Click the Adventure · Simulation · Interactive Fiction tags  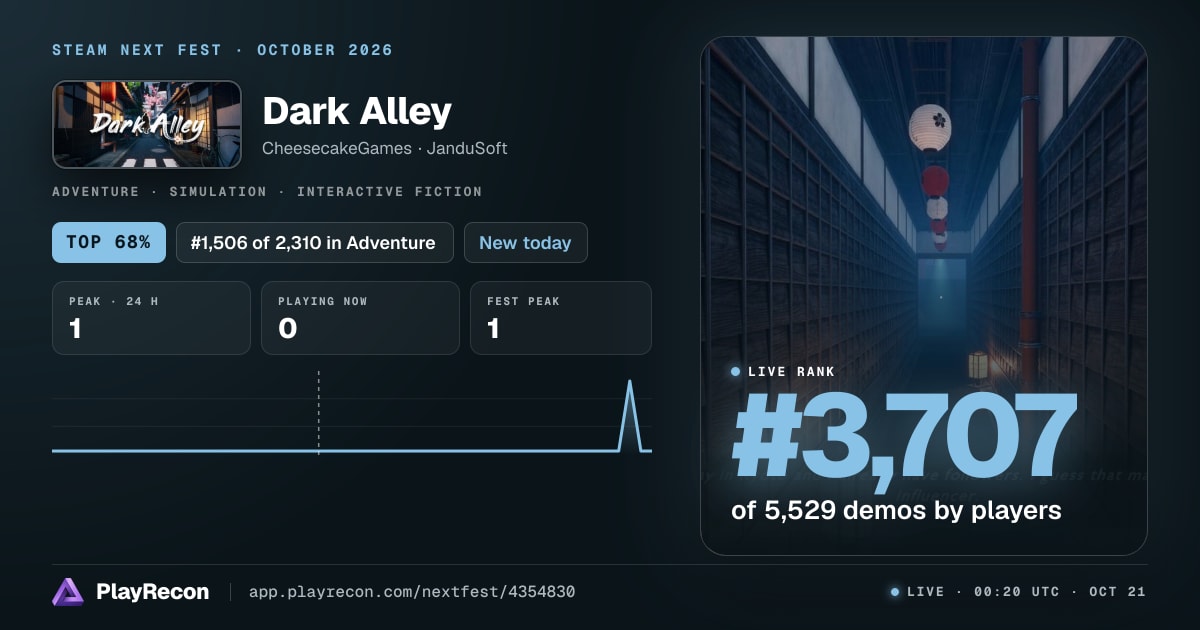click(267, 191)
